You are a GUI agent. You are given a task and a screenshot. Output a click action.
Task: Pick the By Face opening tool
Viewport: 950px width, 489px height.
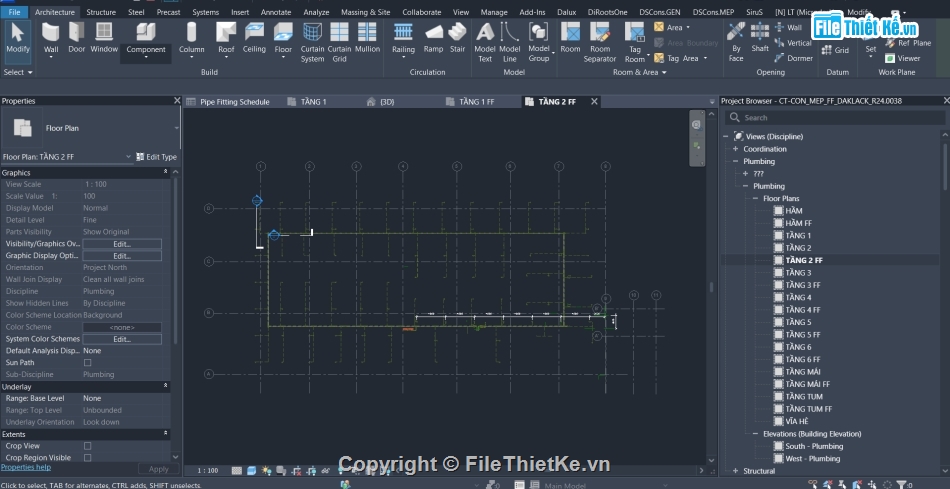[x=736, y=42]
